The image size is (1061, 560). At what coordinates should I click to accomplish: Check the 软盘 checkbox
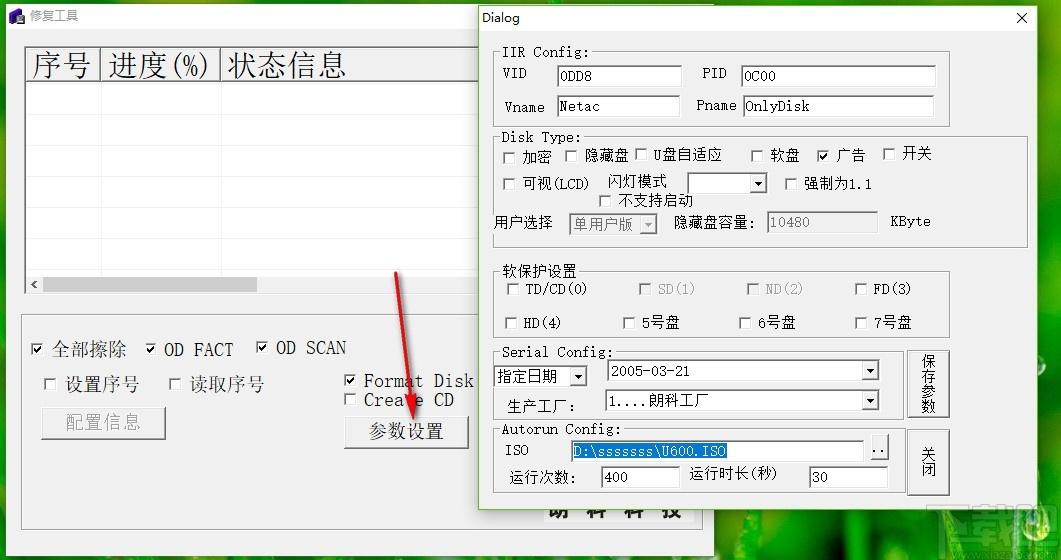click(x=757, y=156)
